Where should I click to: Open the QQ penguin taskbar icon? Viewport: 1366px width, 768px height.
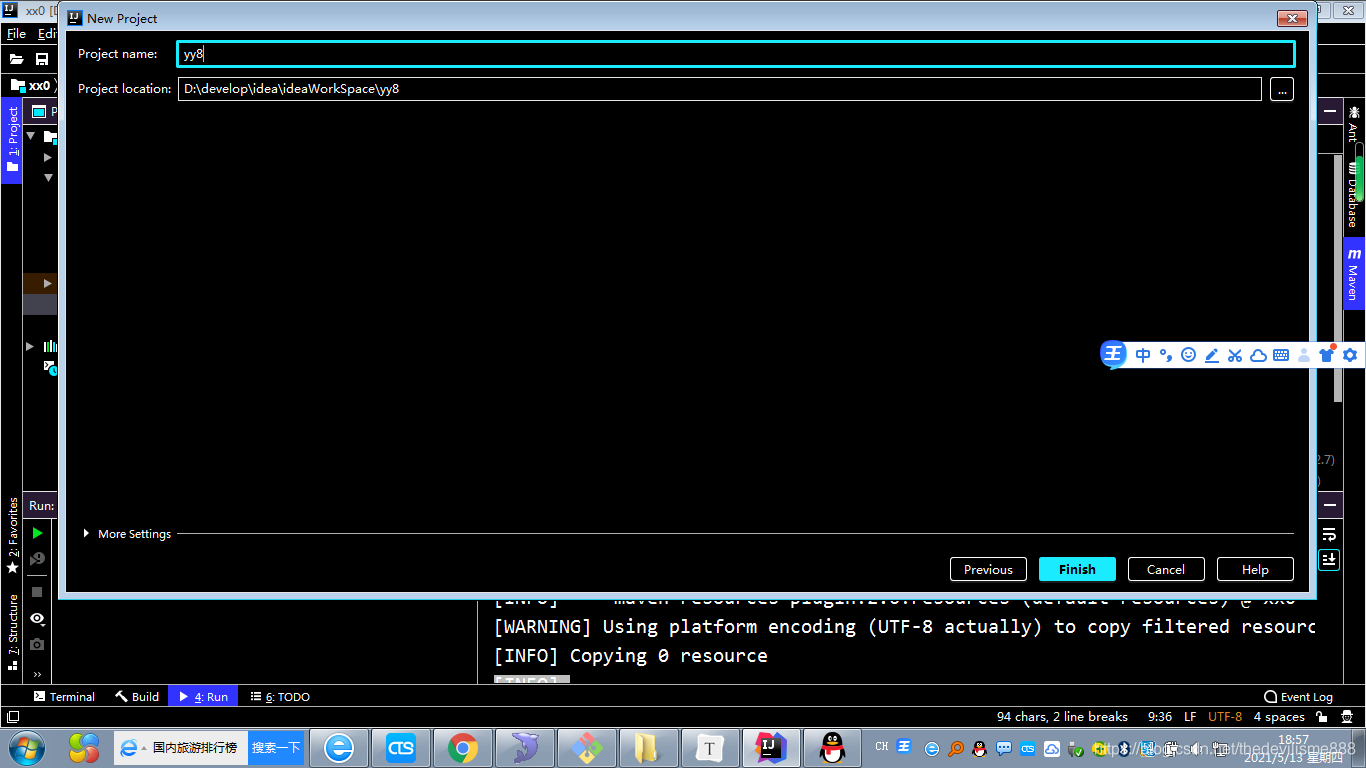pyautogui.click(x=832, y=747)
